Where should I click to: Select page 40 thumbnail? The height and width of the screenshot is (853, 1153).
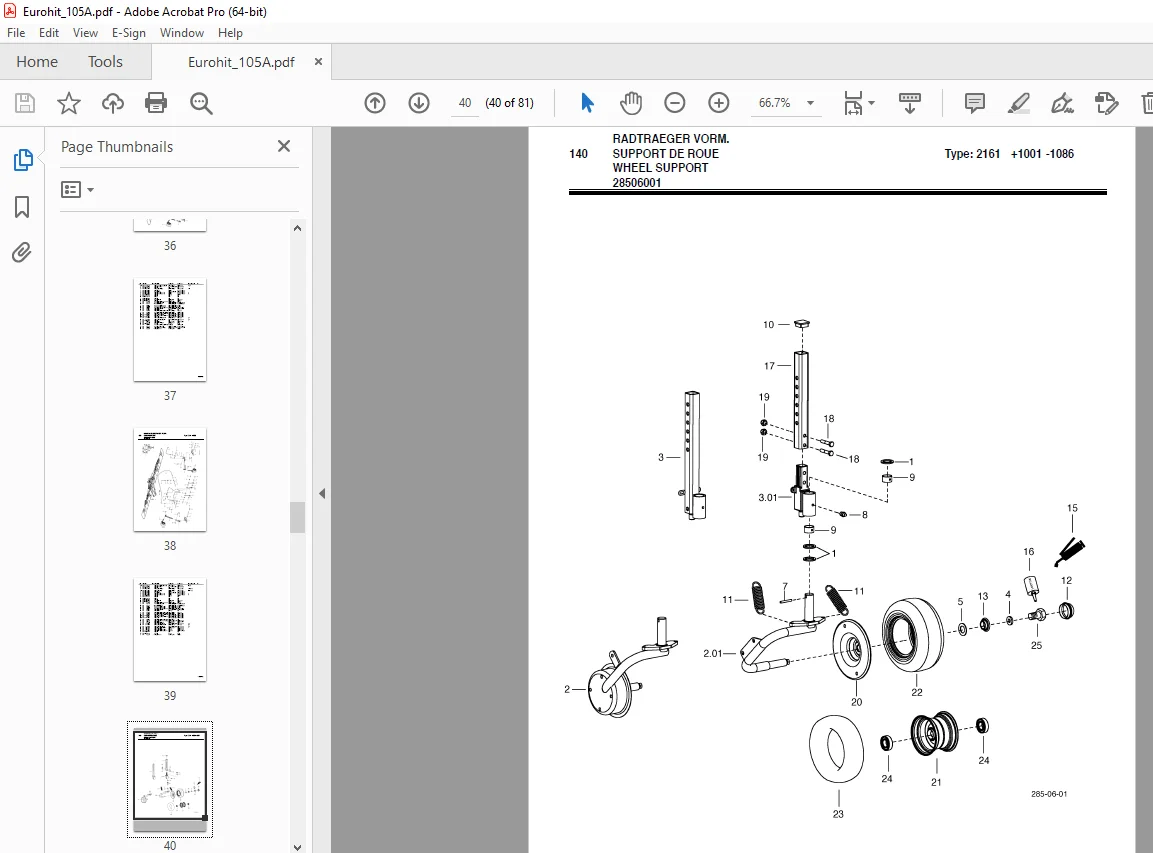coord(170,779)
